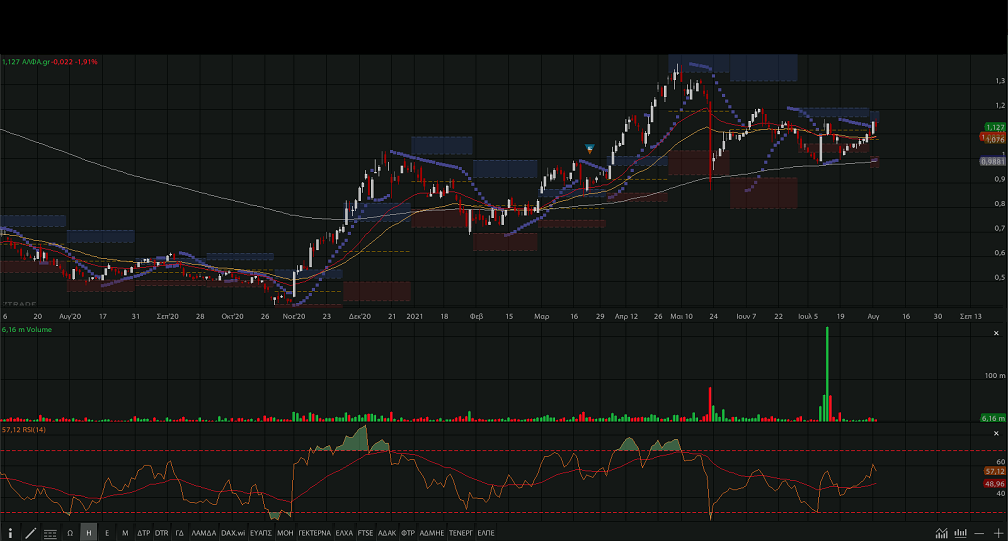The image size is (1008, 541).
Task: Zoom out with the minus icon
Action: pos(979,533)
